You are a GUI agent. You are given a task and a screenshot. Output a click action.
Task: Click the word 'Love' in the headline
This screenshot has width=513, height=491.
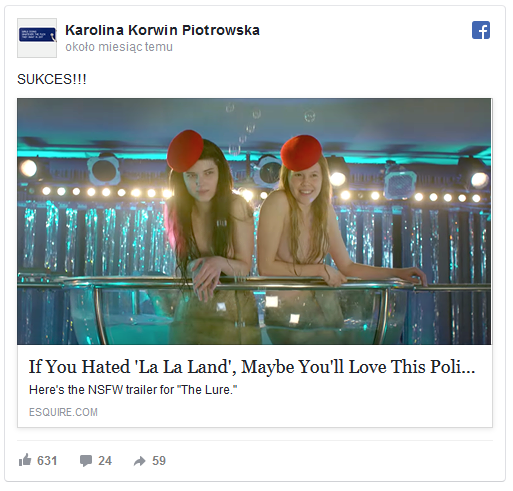(x=368, y=367)
